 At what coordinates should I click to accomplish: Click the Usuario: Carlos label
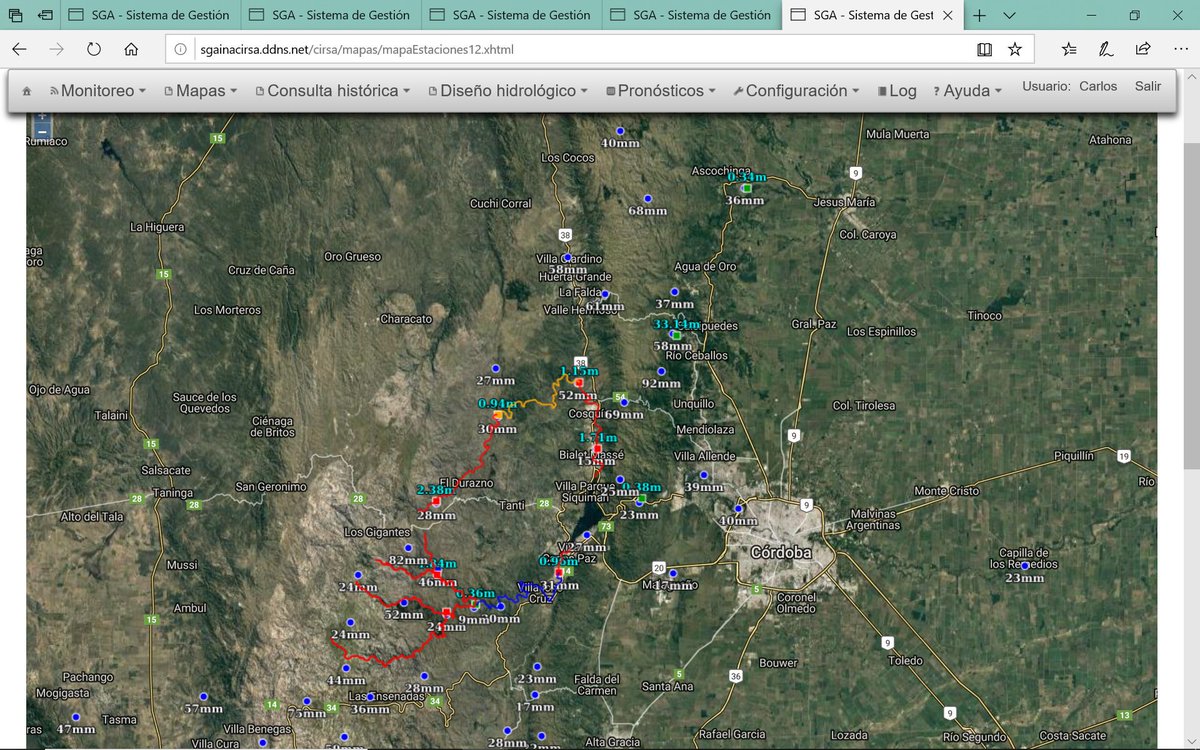coord(1070,87)
